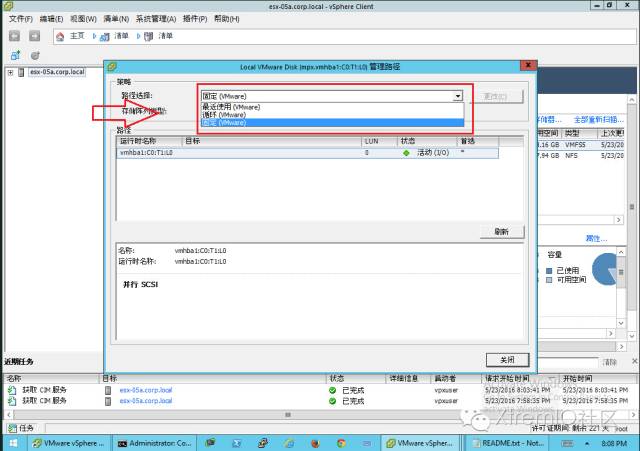
Task: Choose highlighted 固定 (VMware) option in list
Action: click(x=332, y=123)
